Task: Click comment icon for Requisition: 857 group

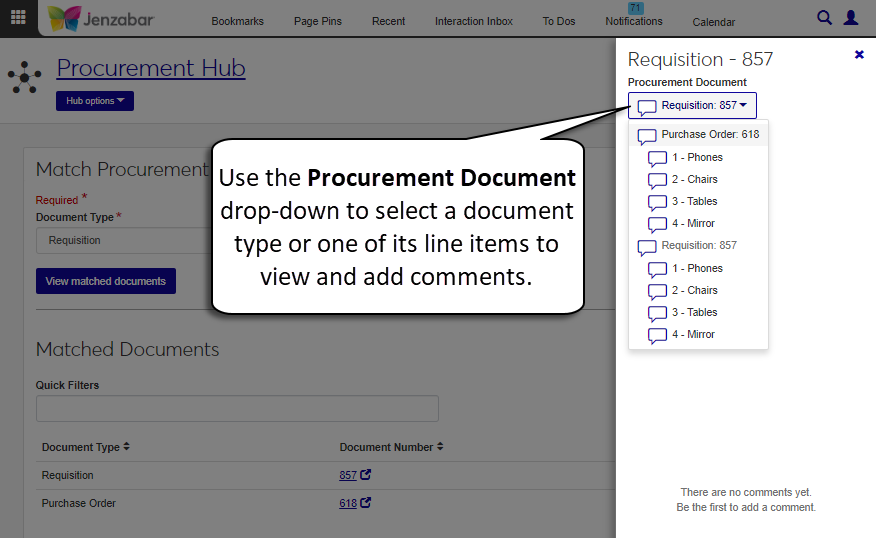Action: pyautogui.click(x=647, y=247)
